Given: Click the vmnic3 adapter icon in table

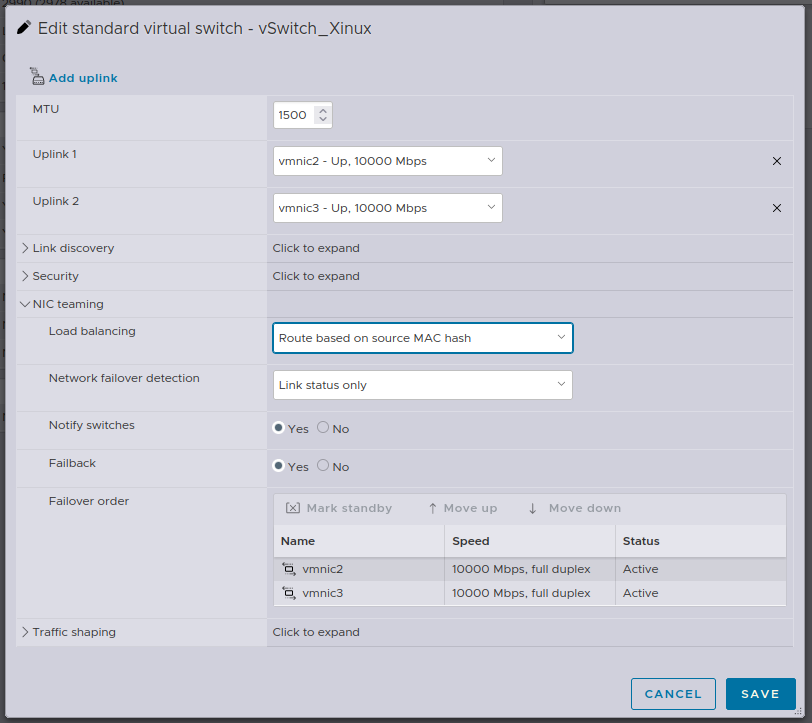Looking at the screenshot, I should coord(289,593).
